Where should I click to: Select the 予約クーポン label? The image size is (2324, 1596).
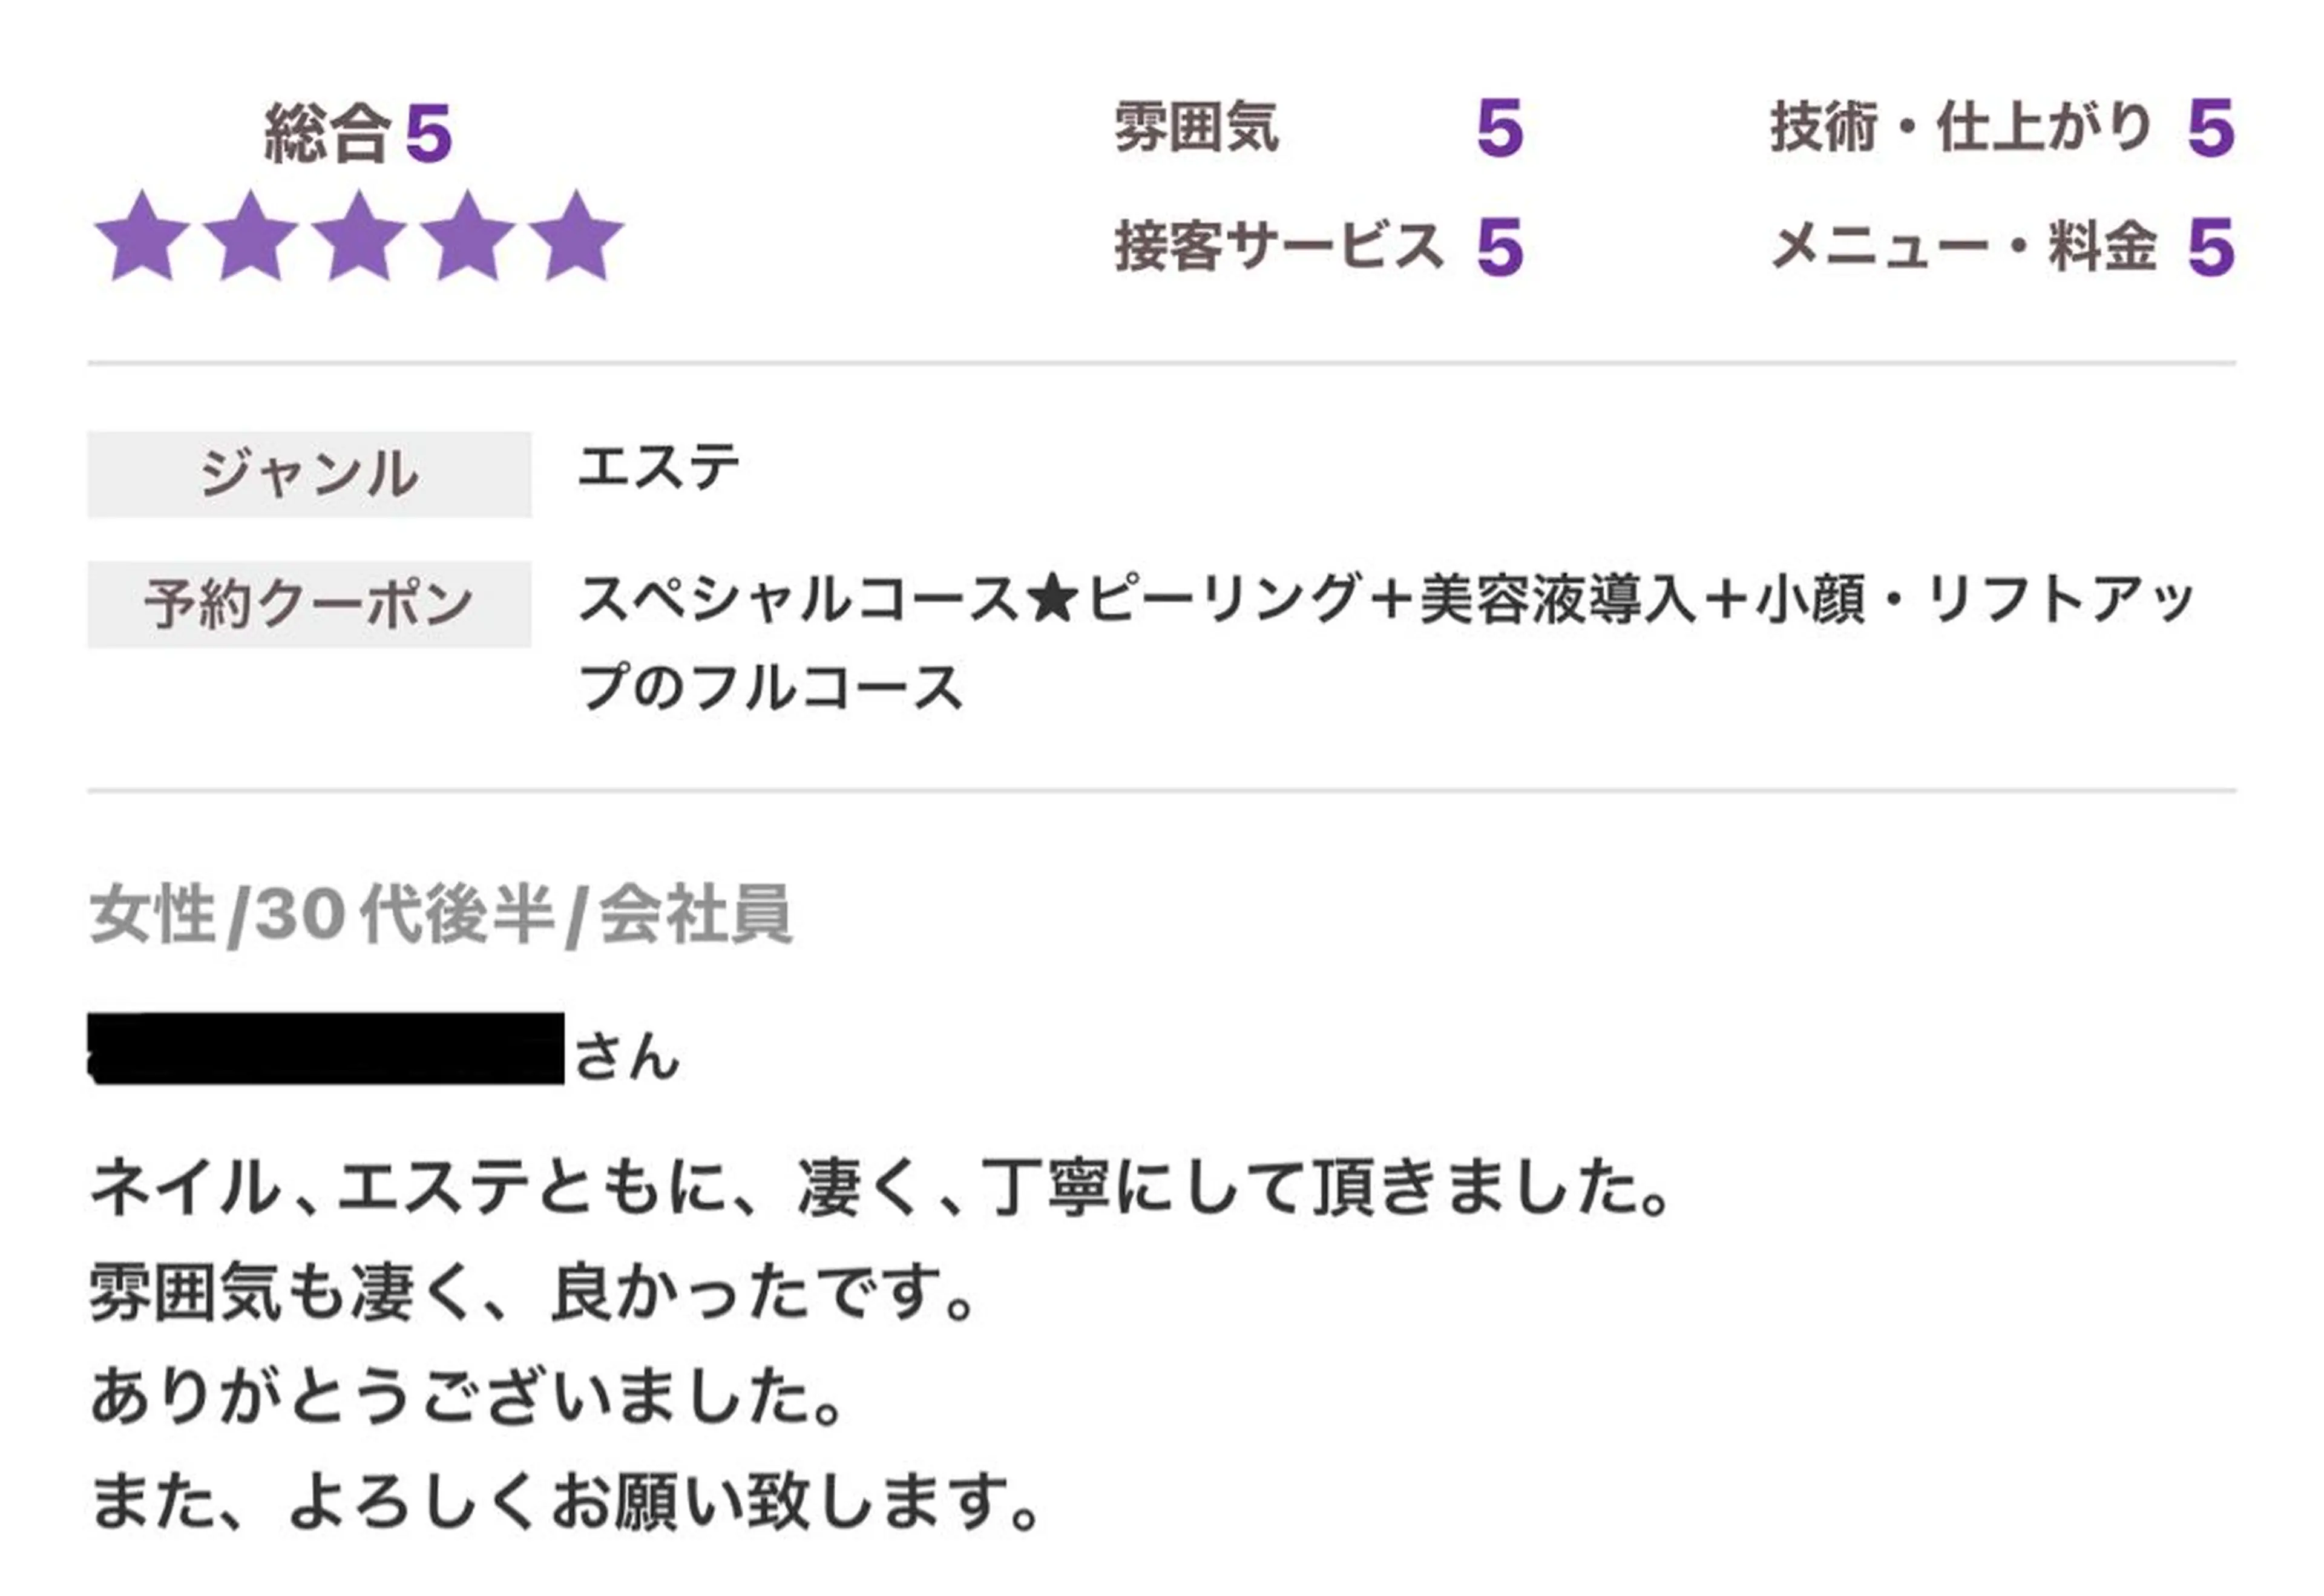(309, 604)
